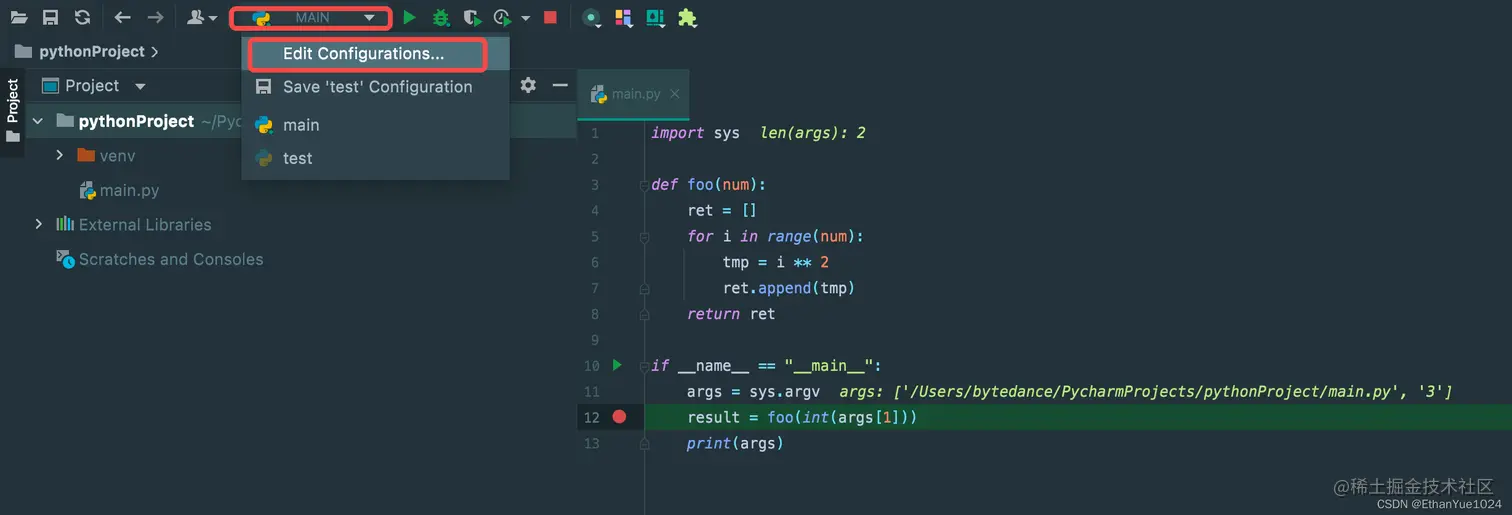Screen dimensions: 1512x515
Task: Click the multicolor squares toolbar icon
Action: 623,17
